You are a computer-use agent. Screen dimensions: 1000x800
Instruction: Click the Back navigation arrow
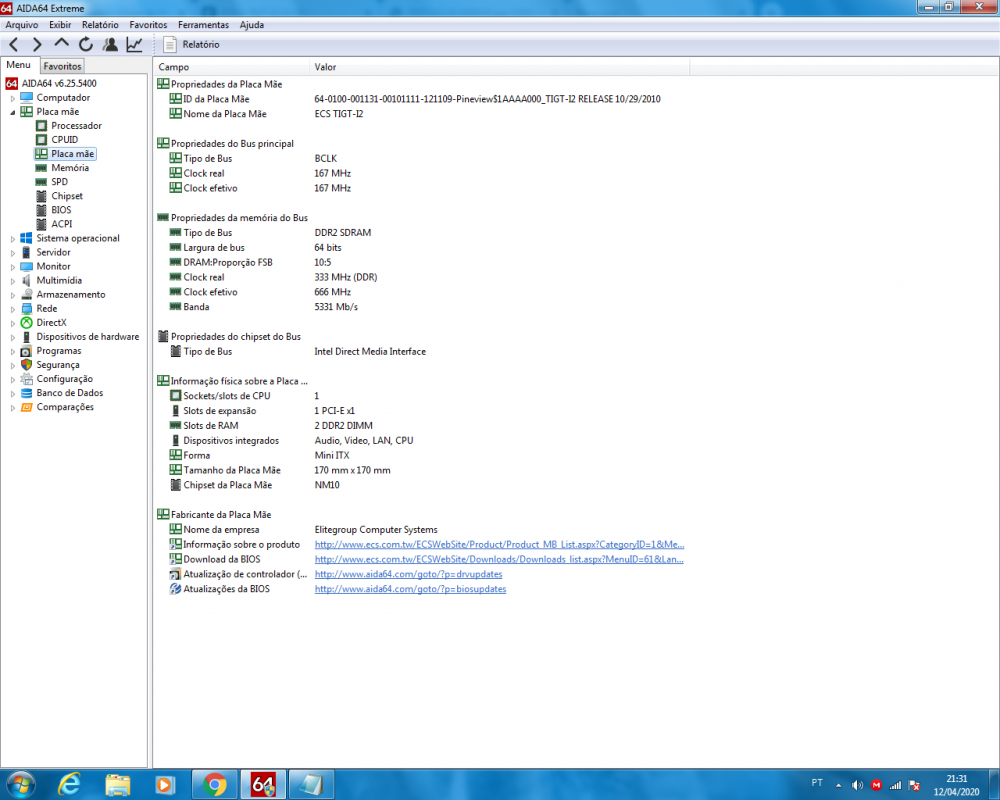(14, 44)
